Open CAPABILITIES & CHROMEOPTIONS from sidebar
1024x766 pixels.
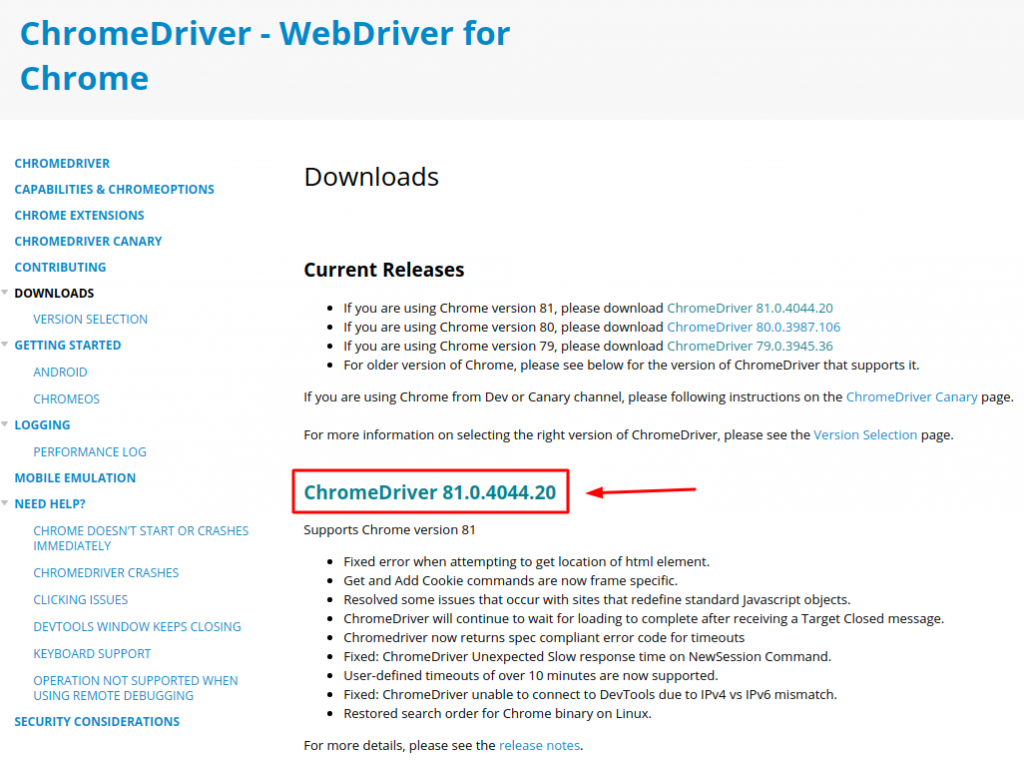pyautogui.click(x=114, y=189)
